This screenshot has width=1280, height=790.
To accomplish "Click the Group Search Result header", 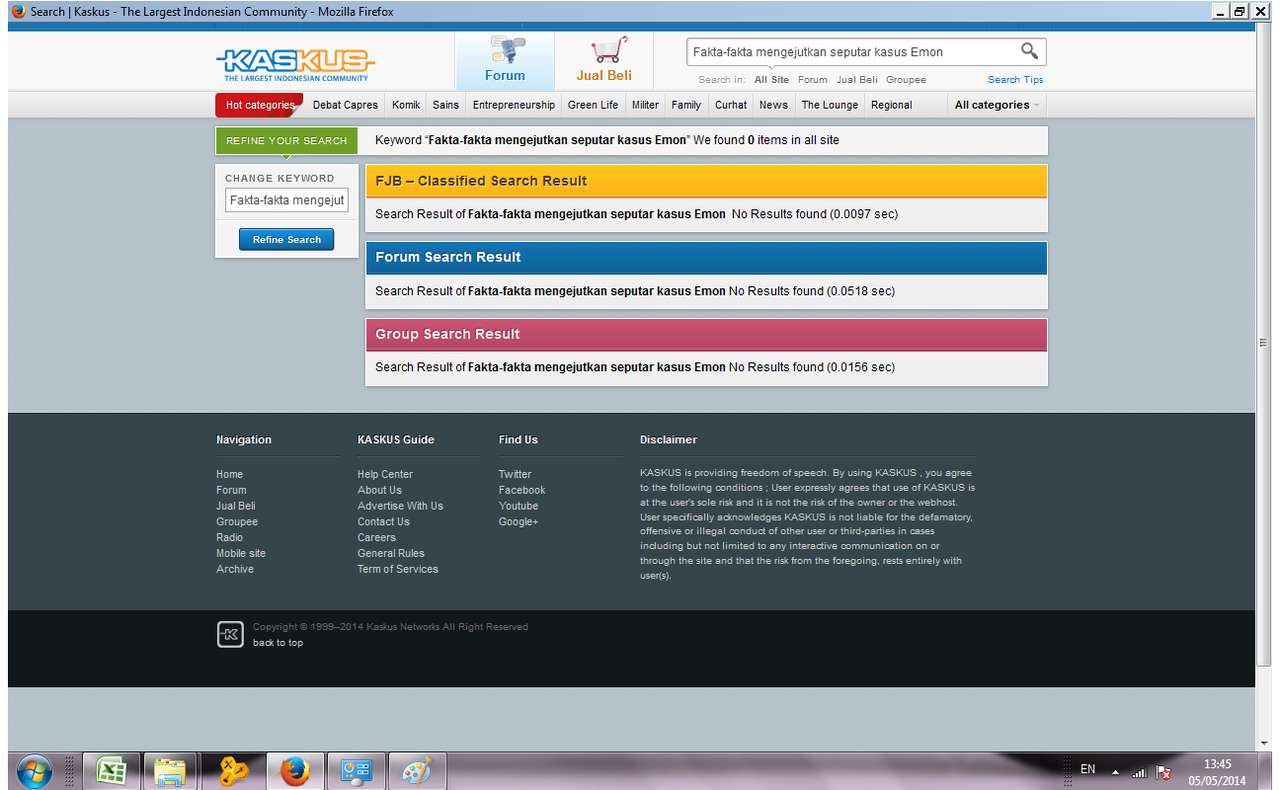I will click(706, 334).
